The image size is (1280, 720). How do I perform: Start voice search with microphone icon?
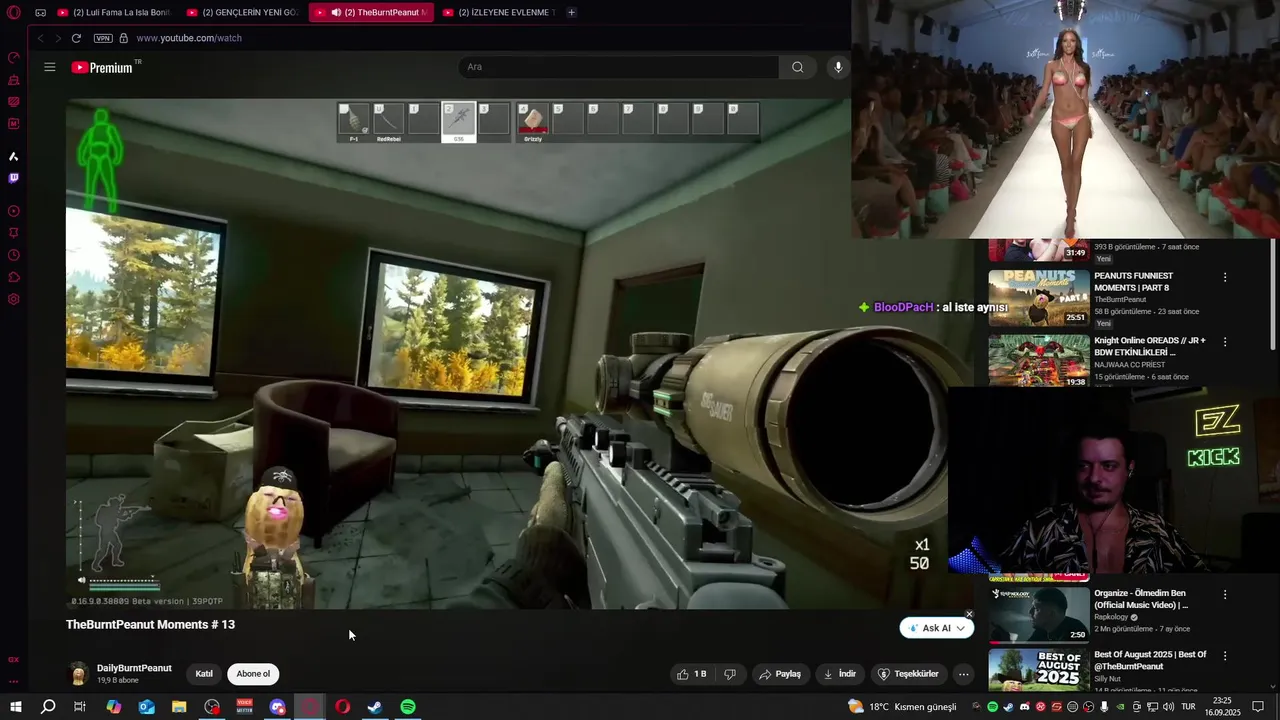coord(838,67)
